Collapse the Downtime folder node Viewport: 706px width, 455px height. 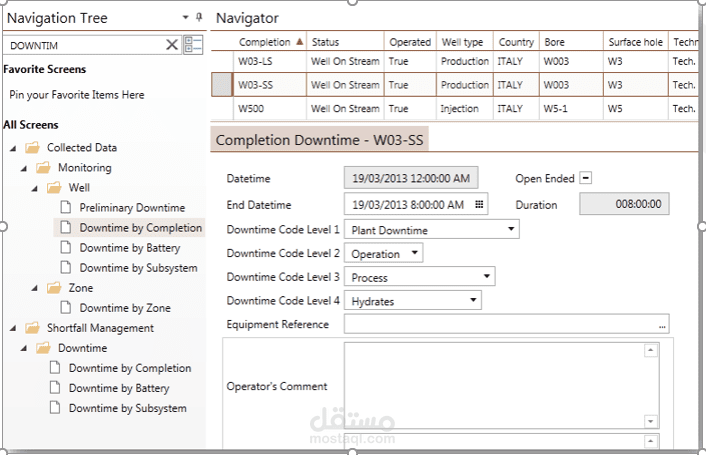pos(24,349)
